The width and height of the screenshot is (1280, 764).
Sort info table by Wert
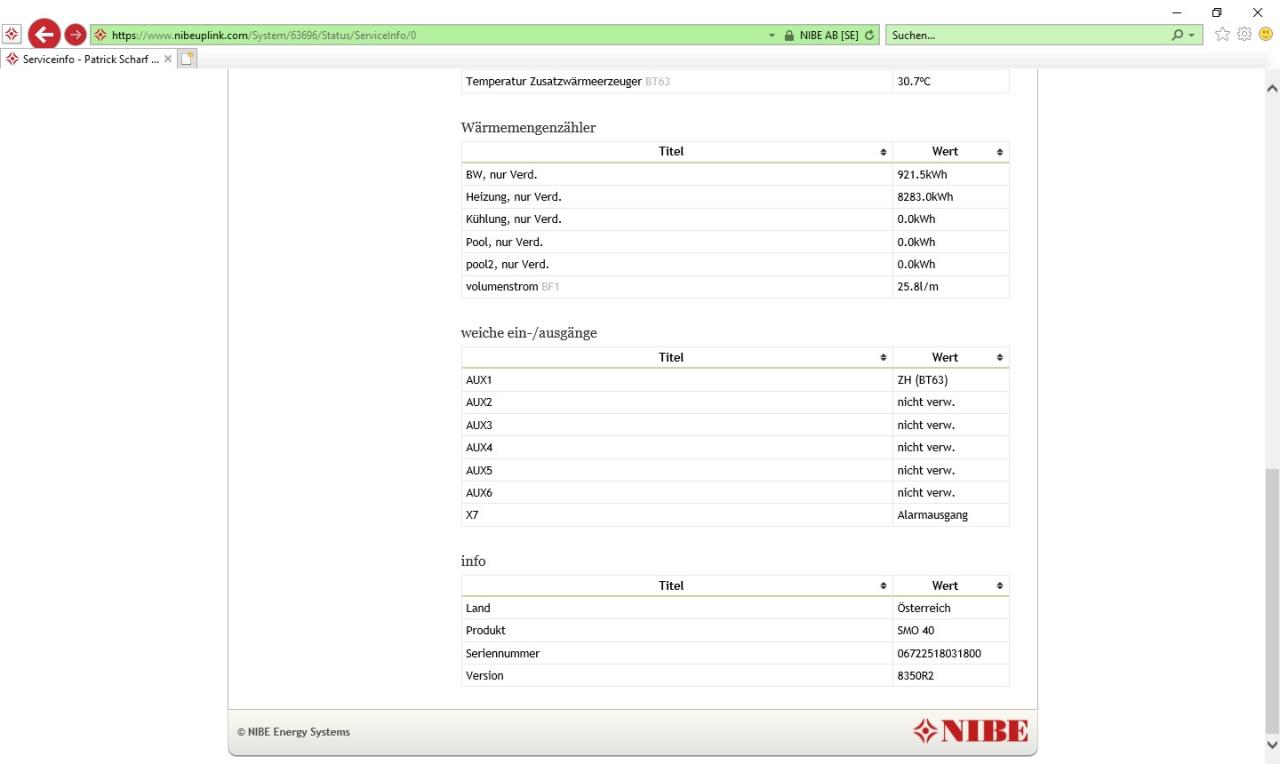(x=950, y=586)
